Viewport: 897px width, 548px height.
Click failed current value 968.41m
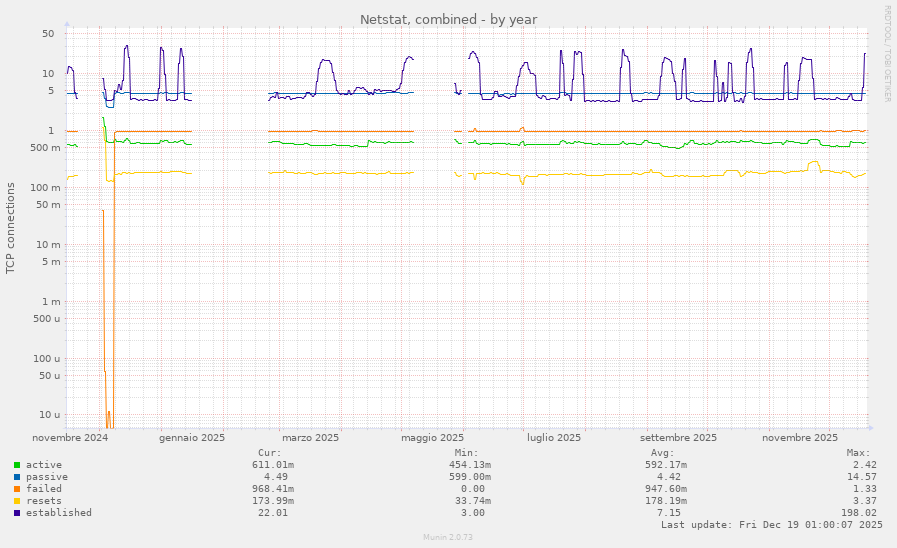click(x=273, y=489)
